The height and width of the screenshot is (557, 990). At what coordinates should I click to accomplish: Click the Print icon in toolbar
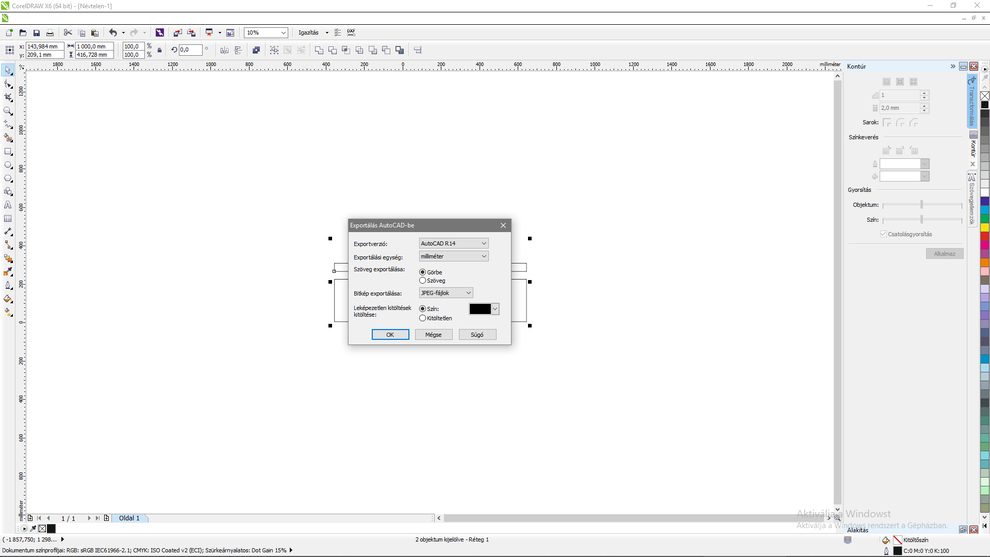tap(50, 33)
